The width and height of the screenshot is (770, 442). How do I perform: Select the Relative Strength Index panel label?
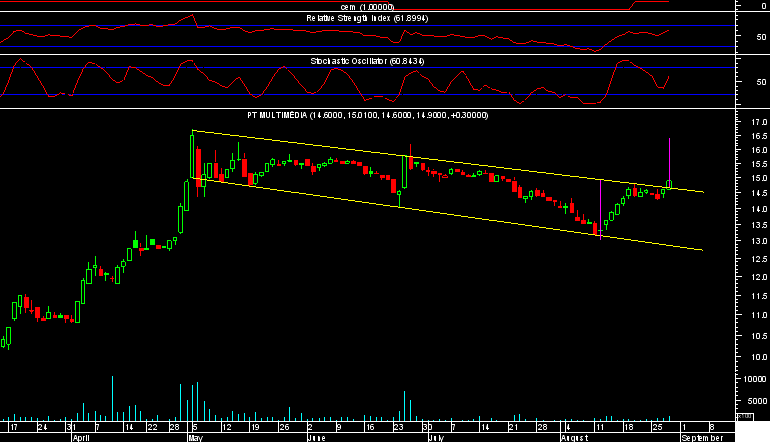pyautogui.click(x=367, y=18)
